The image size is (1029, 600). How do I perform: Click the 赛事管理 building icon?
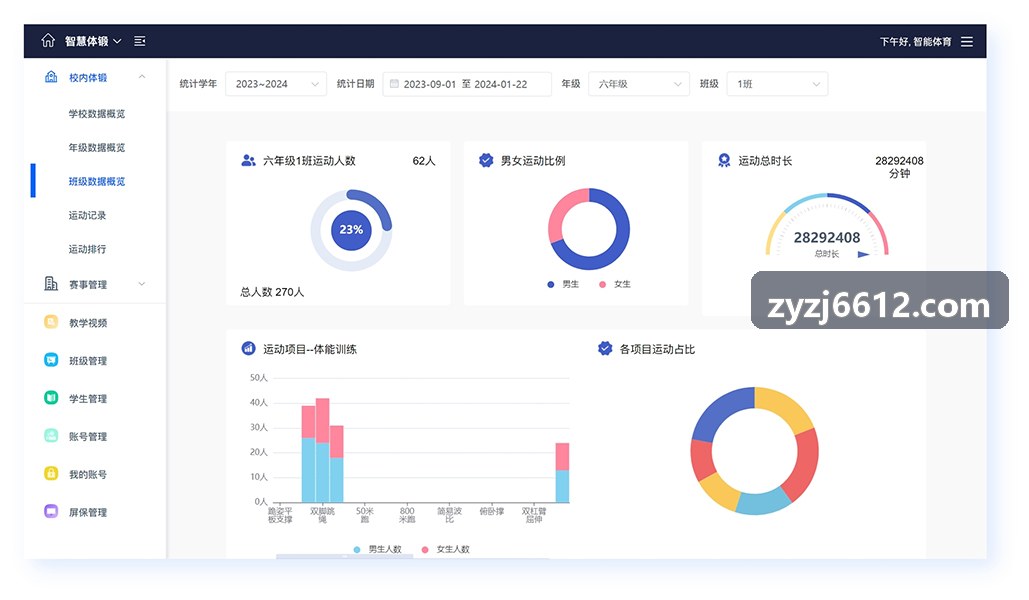(51, 284)
